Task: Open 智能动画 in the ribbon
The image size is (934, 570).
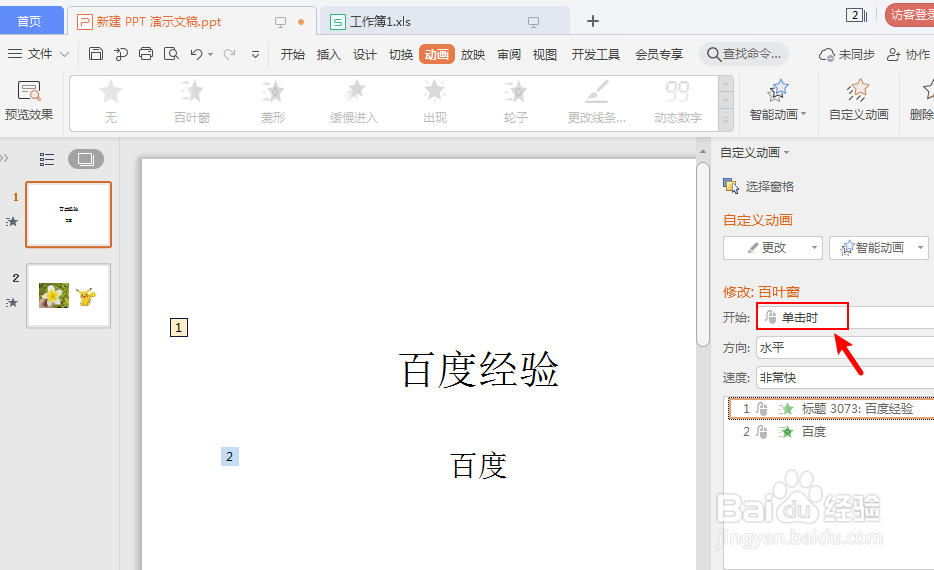Action: click(x=778, y=101)
